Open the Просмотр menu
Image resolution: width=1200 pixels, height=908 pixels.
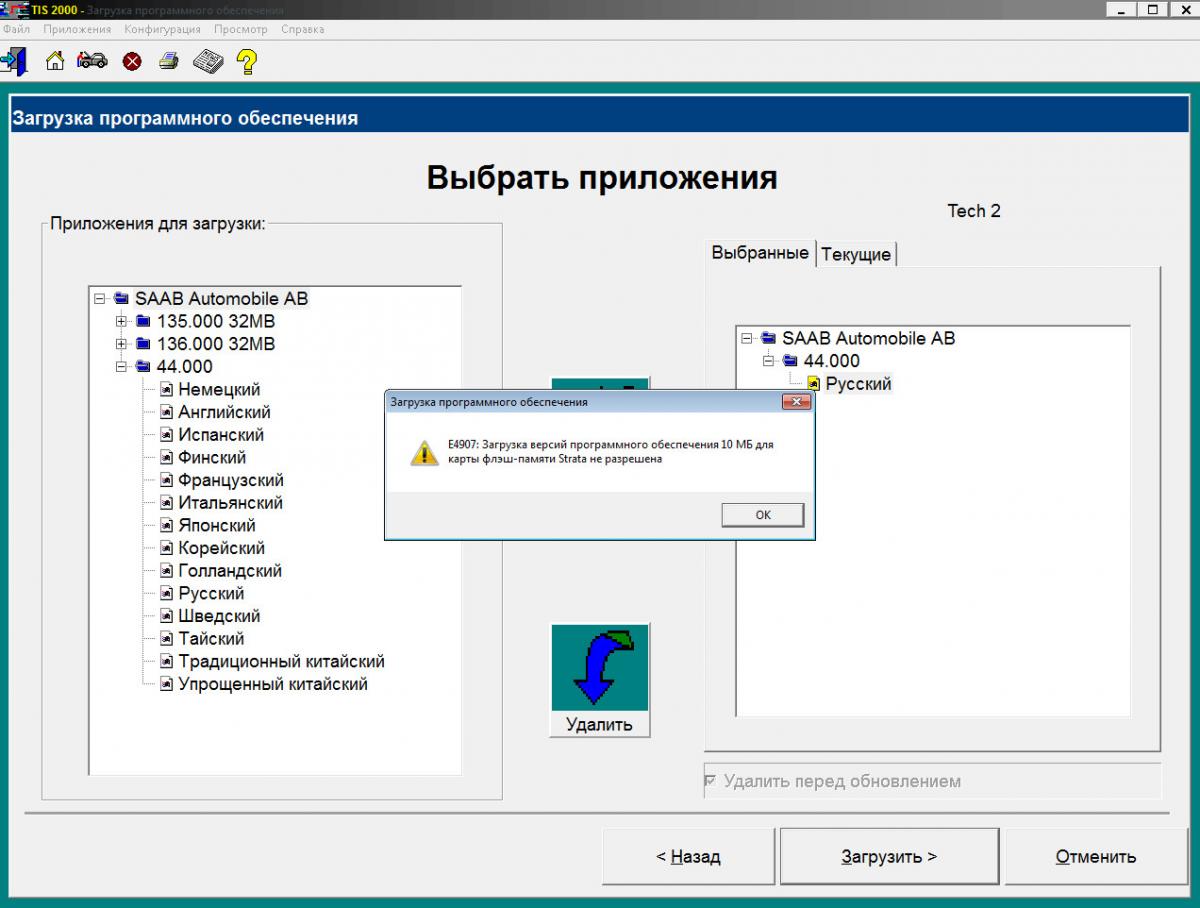click(241, 29)
